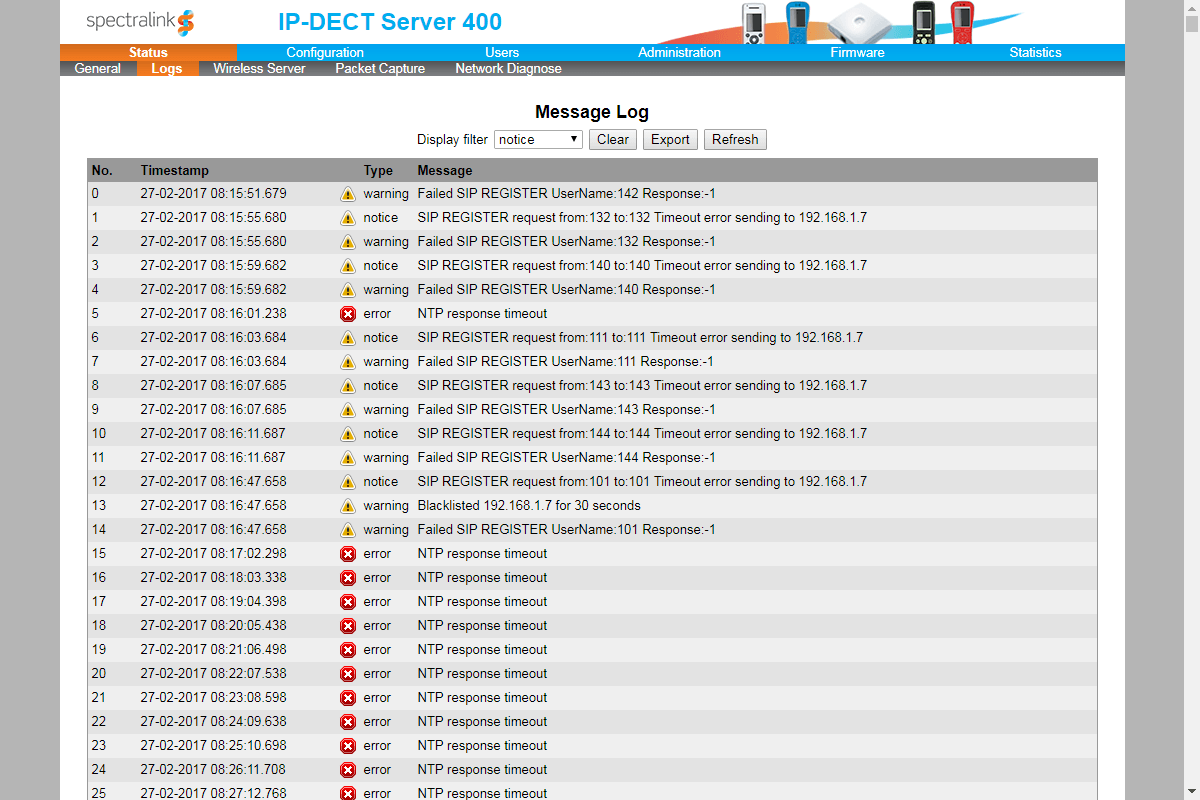
Task: Click red error icon in log row 16
Action: 348,578
